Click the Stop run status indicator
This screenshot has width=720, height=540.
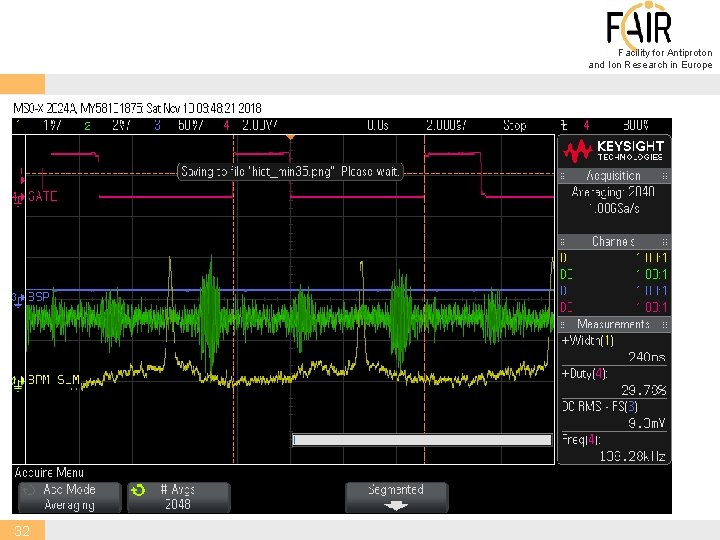[x=514, y=125]
